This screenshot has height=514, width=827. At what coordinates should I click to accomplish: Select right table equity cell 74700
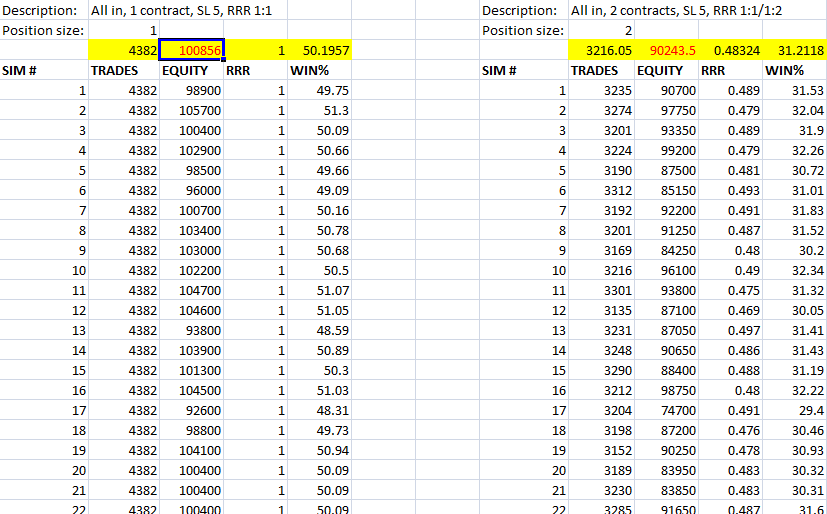(x=667, y=411)
